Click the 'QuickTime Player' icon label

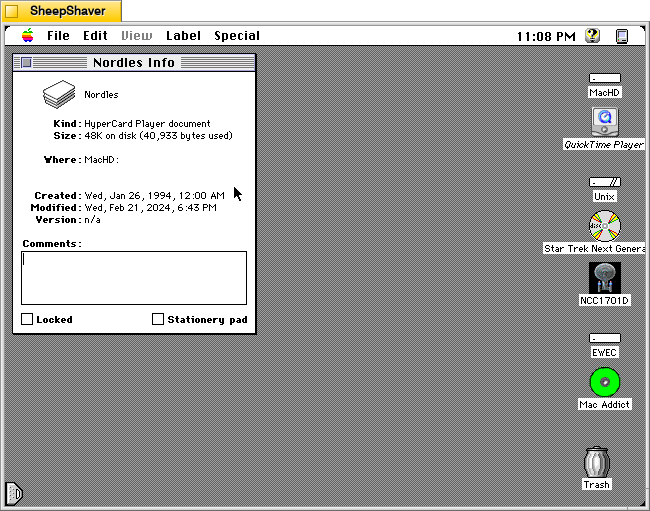pos(604,145)
